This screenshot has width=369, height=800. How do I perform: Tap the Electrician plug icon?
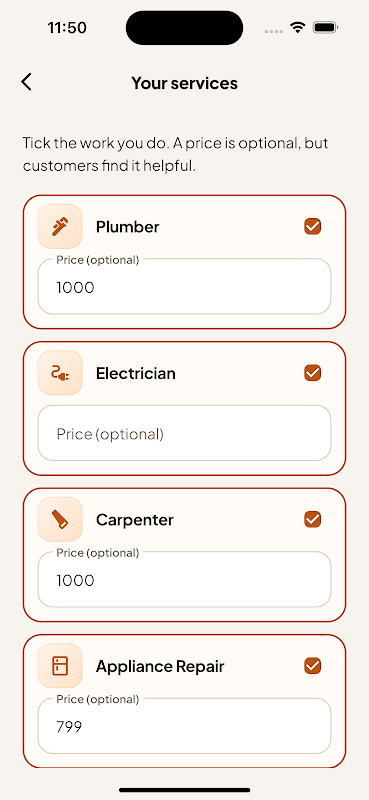60,373
